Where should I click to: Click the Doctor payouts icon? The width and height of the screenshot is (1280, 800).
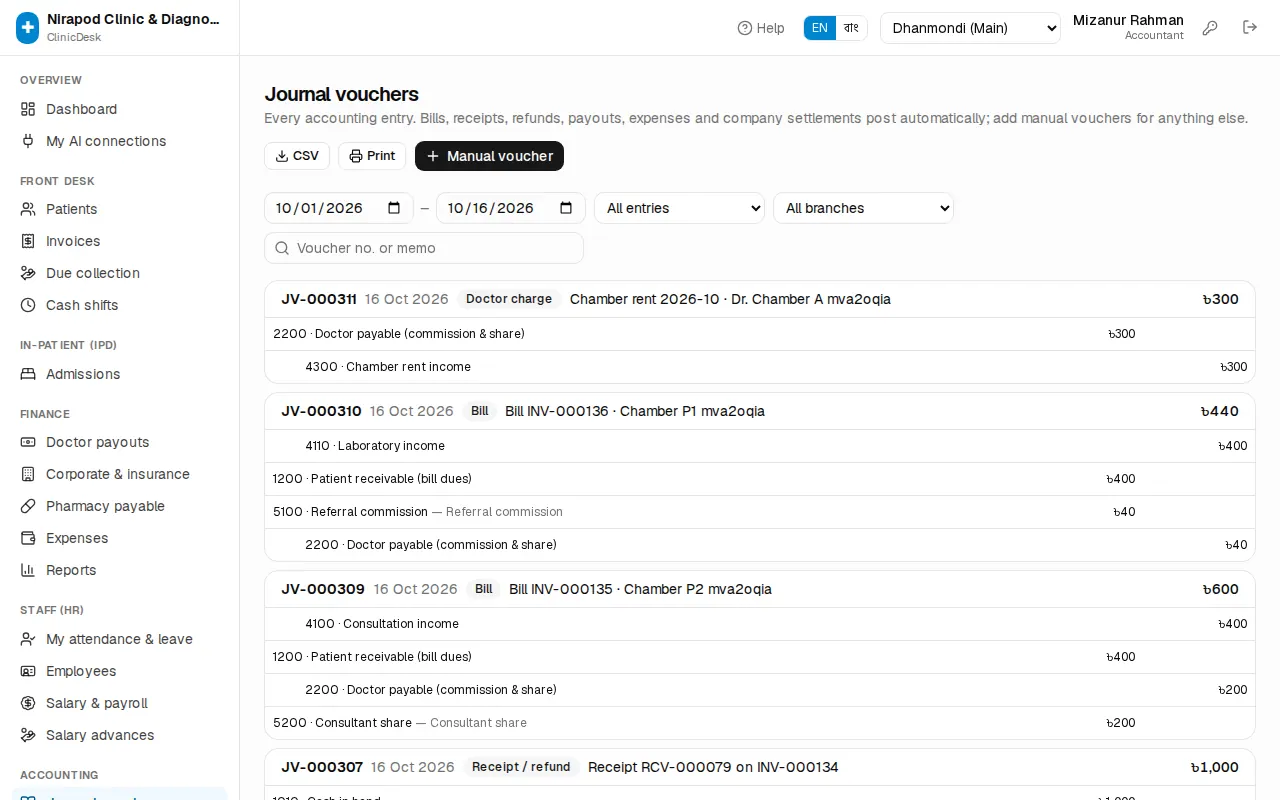pyautogui.click(x=28, y=442)
